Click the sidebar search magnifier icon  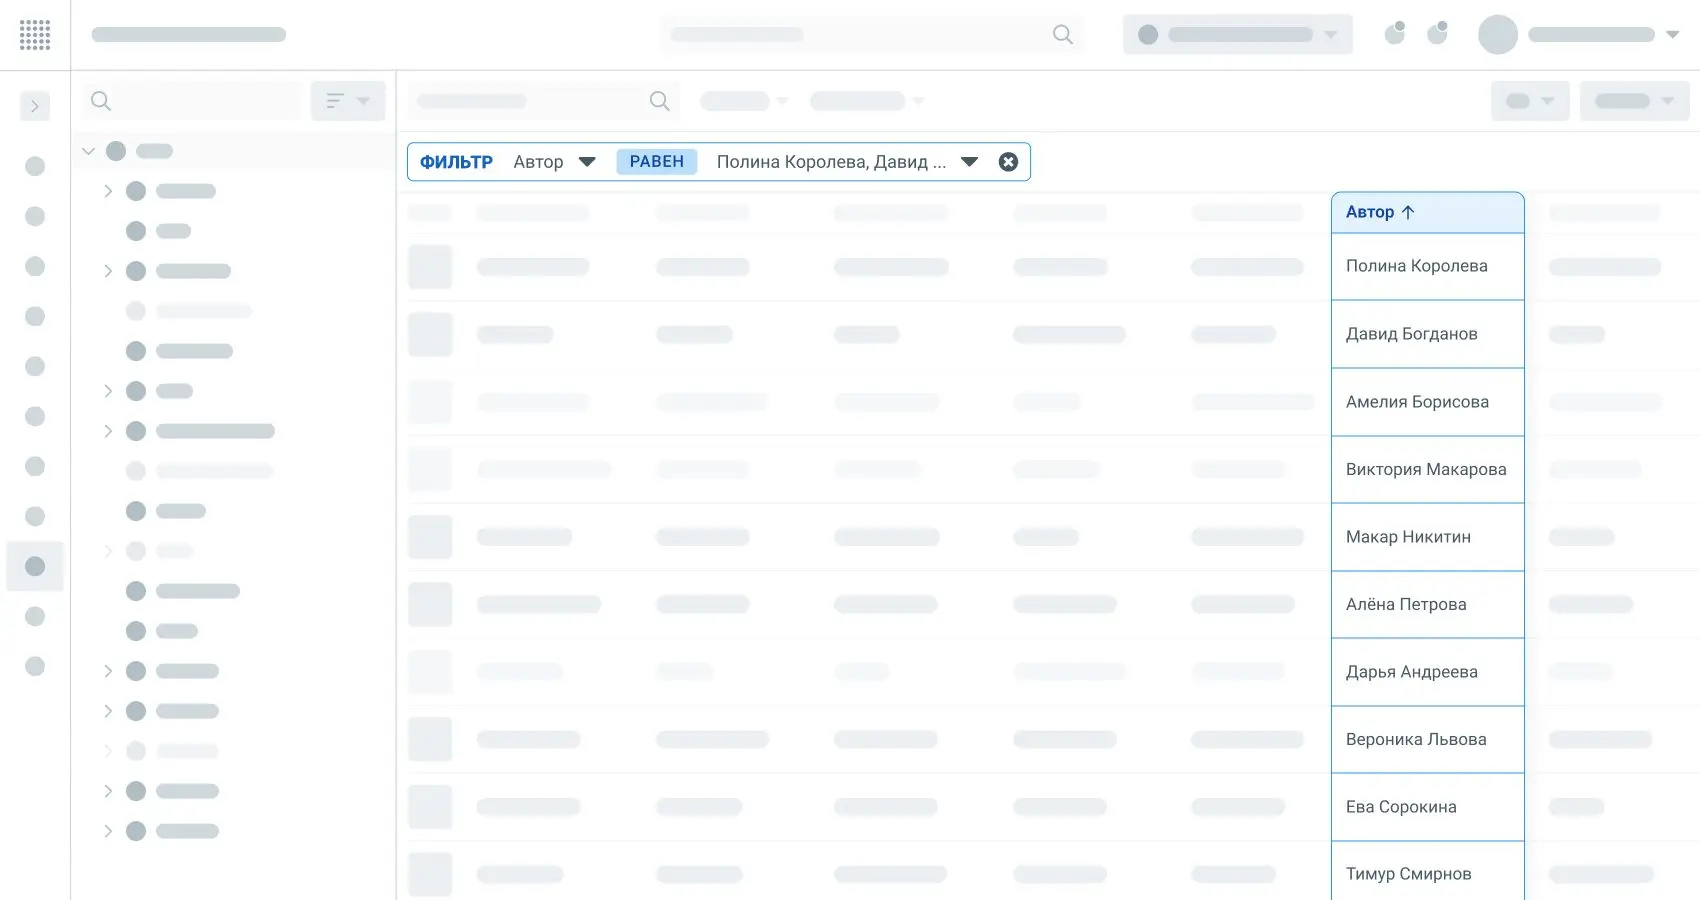[x=101, y=101]
